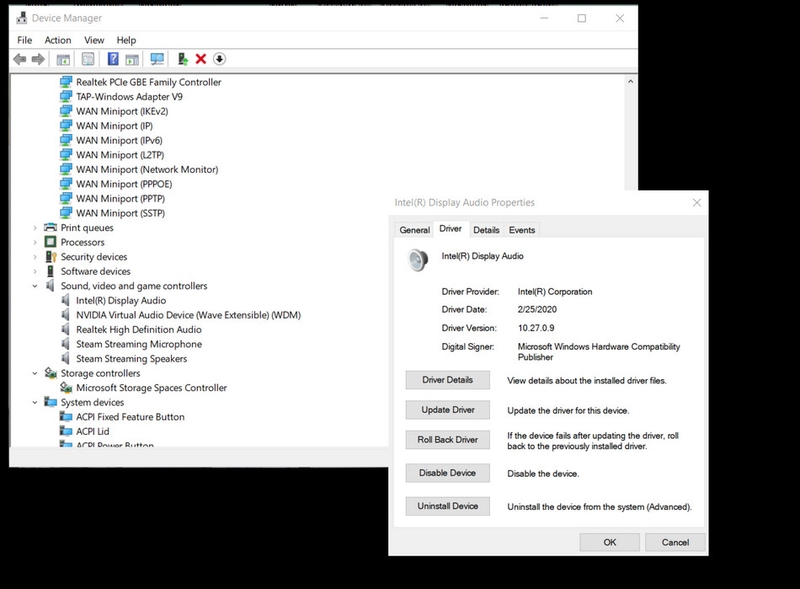Viewport: 800px width, 589px height.
Task: Click the Properties sheet toolbar icon
Action: click(x=88, y=59)
